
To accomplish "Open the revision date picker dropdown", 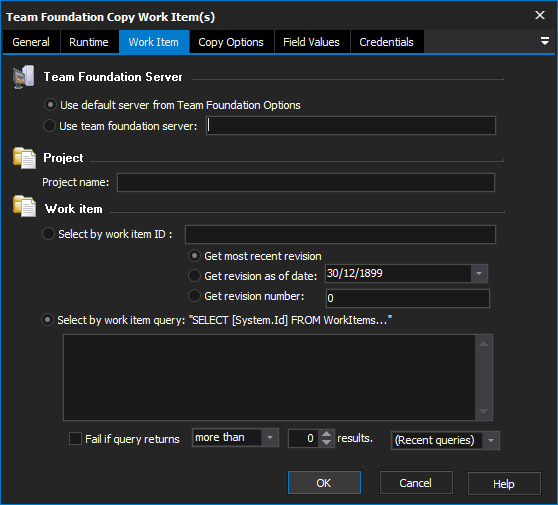I will [x=479, y=273].
